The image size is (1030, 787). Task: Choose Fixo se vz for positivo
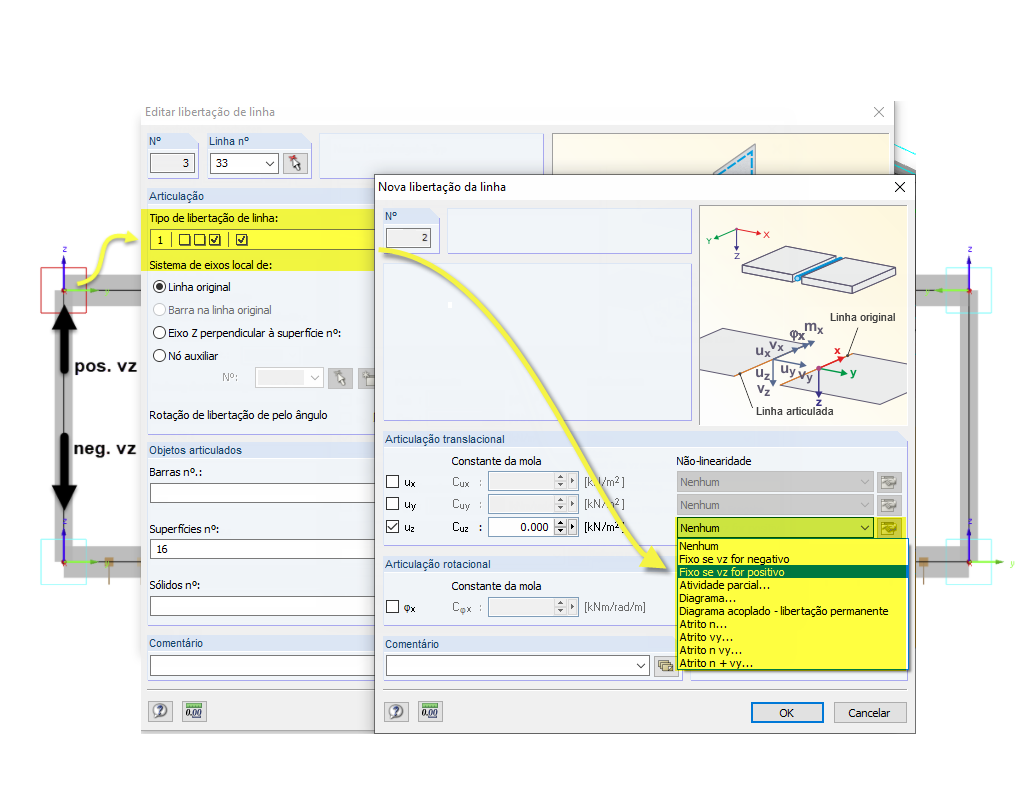pyautogui.click(x=792, y=572)
